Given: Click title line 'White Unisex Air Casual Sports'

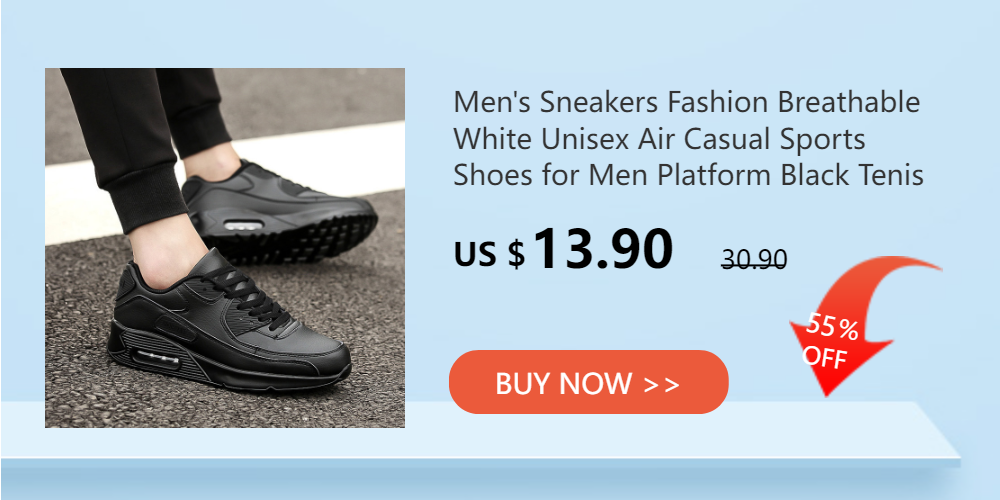Looking at the screenshot, I should pos(659,138).
